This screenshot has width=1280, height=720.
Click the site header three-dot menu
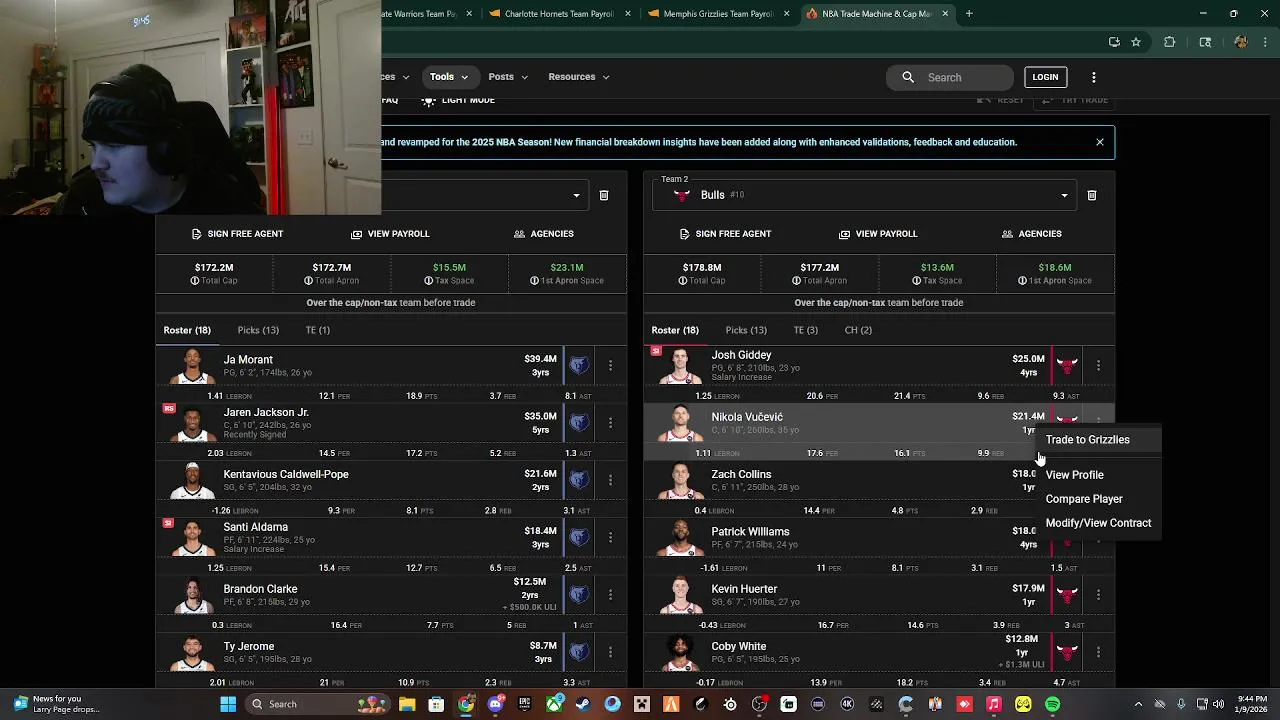(x=1094, y=77)
